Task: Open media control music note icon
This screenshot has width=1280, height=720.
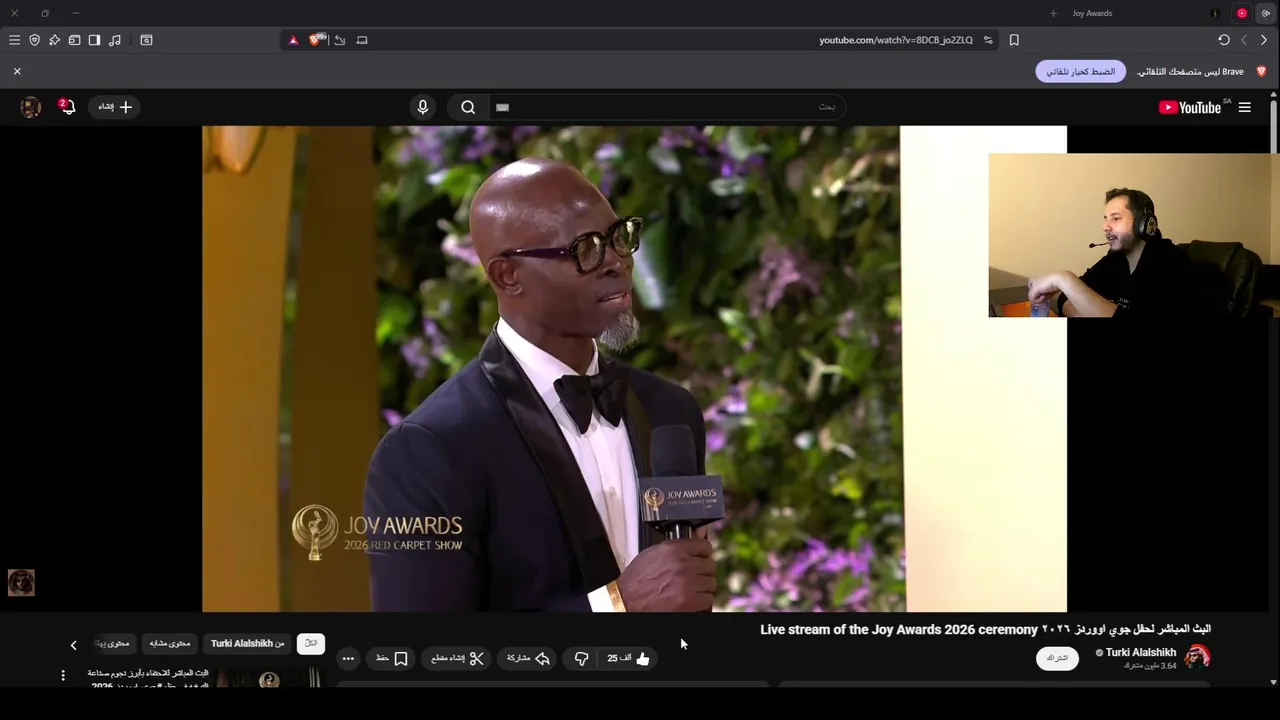Action: (115, 40)
